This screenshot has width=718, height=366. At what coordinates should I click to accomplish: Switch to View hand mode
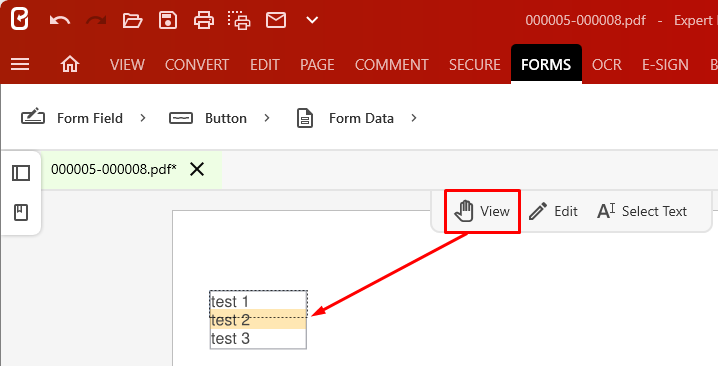pyautogui.click(x=482, y=211)
